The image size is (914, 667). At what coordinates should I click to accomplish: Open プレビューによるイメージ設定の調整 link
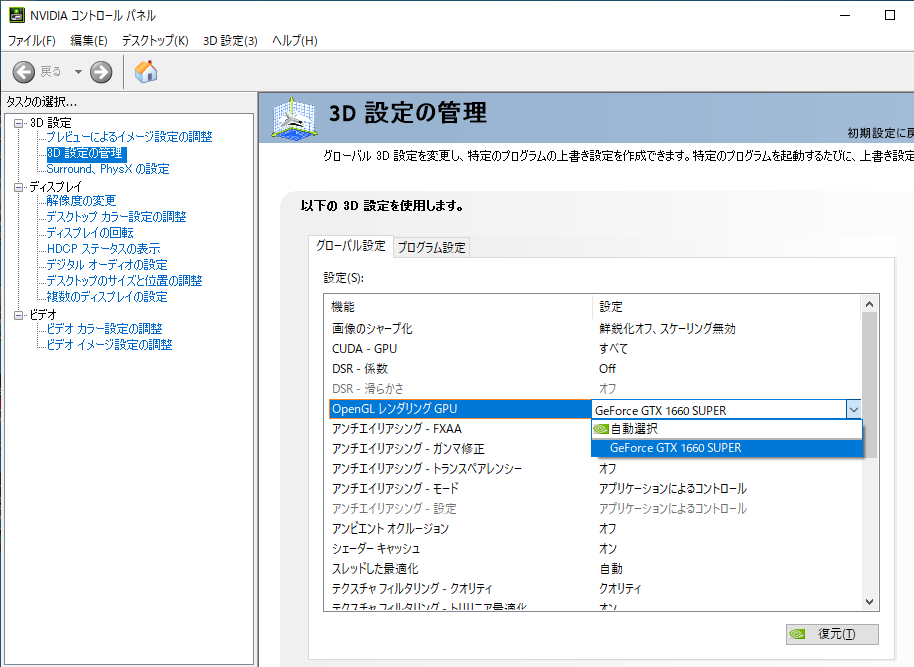click(x=129, y=136)
